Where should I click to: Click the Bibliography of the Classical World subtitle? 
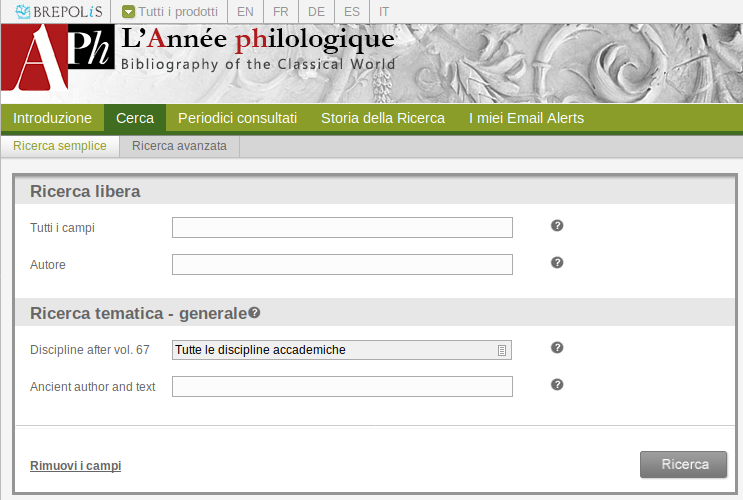pos(258,64)
